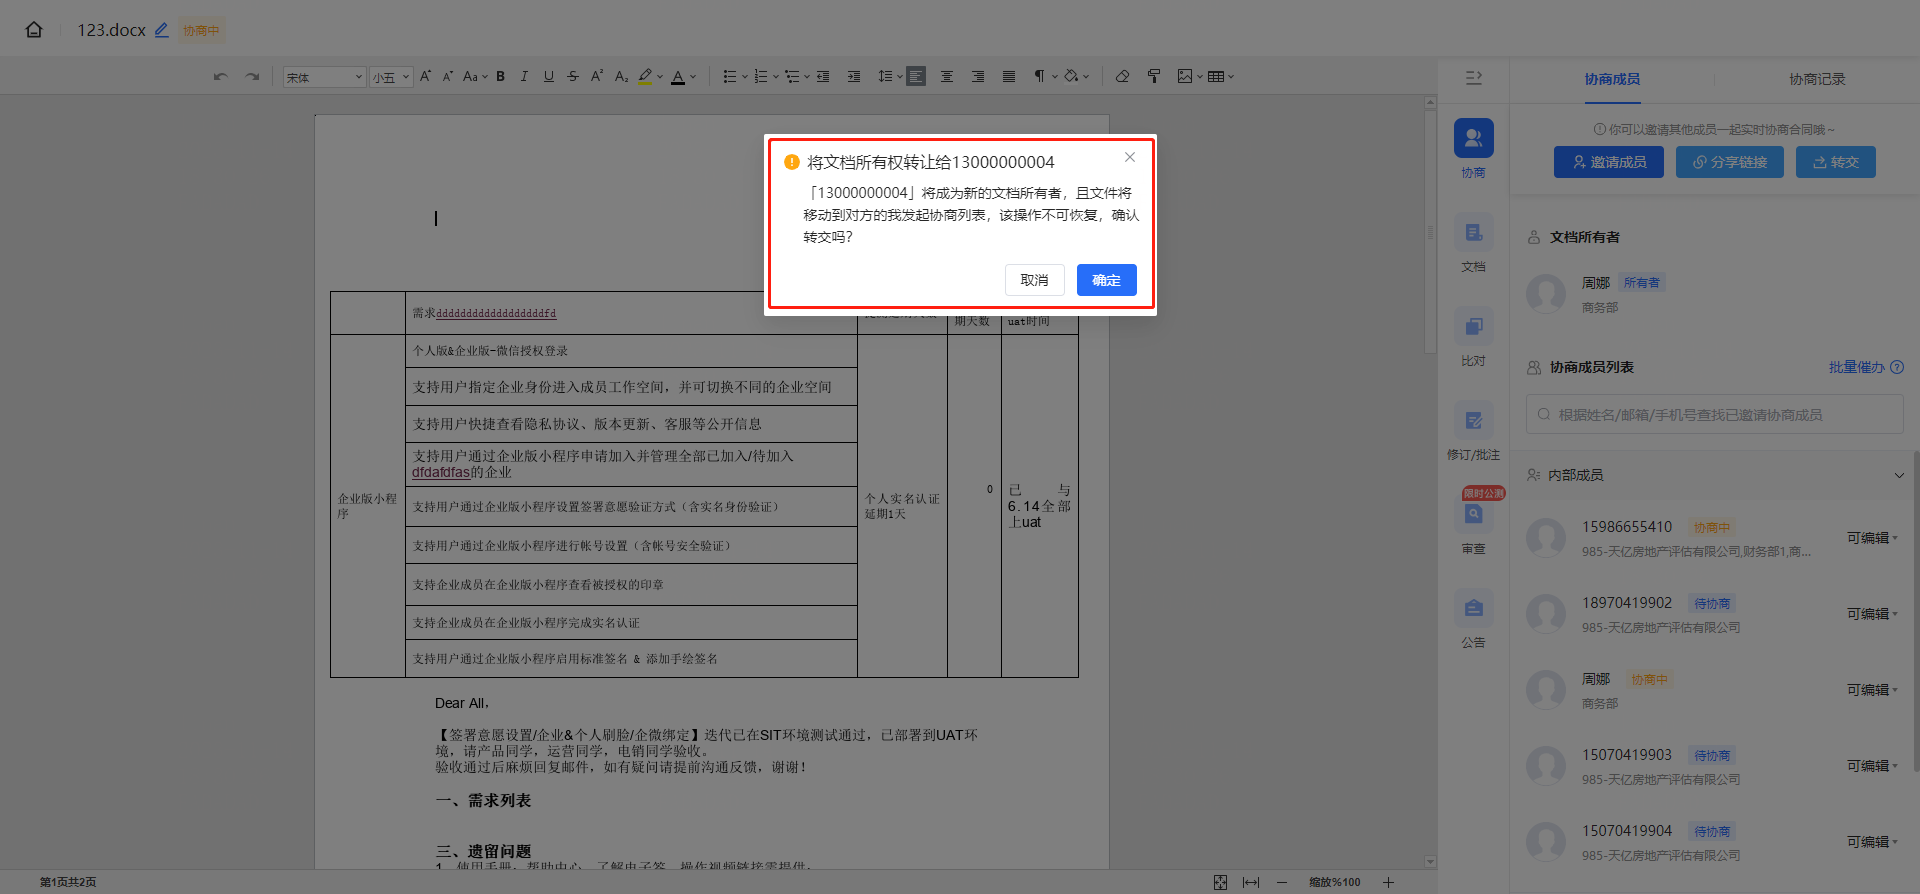Insert an image from the toolbar
1920x894 pixels.
coord(1185,76)
